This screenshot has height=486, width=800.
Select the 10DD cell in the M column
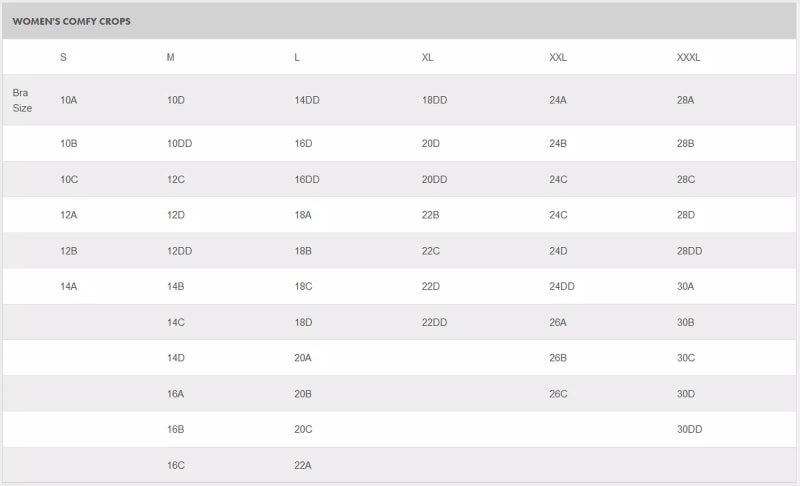pos(180,144)
